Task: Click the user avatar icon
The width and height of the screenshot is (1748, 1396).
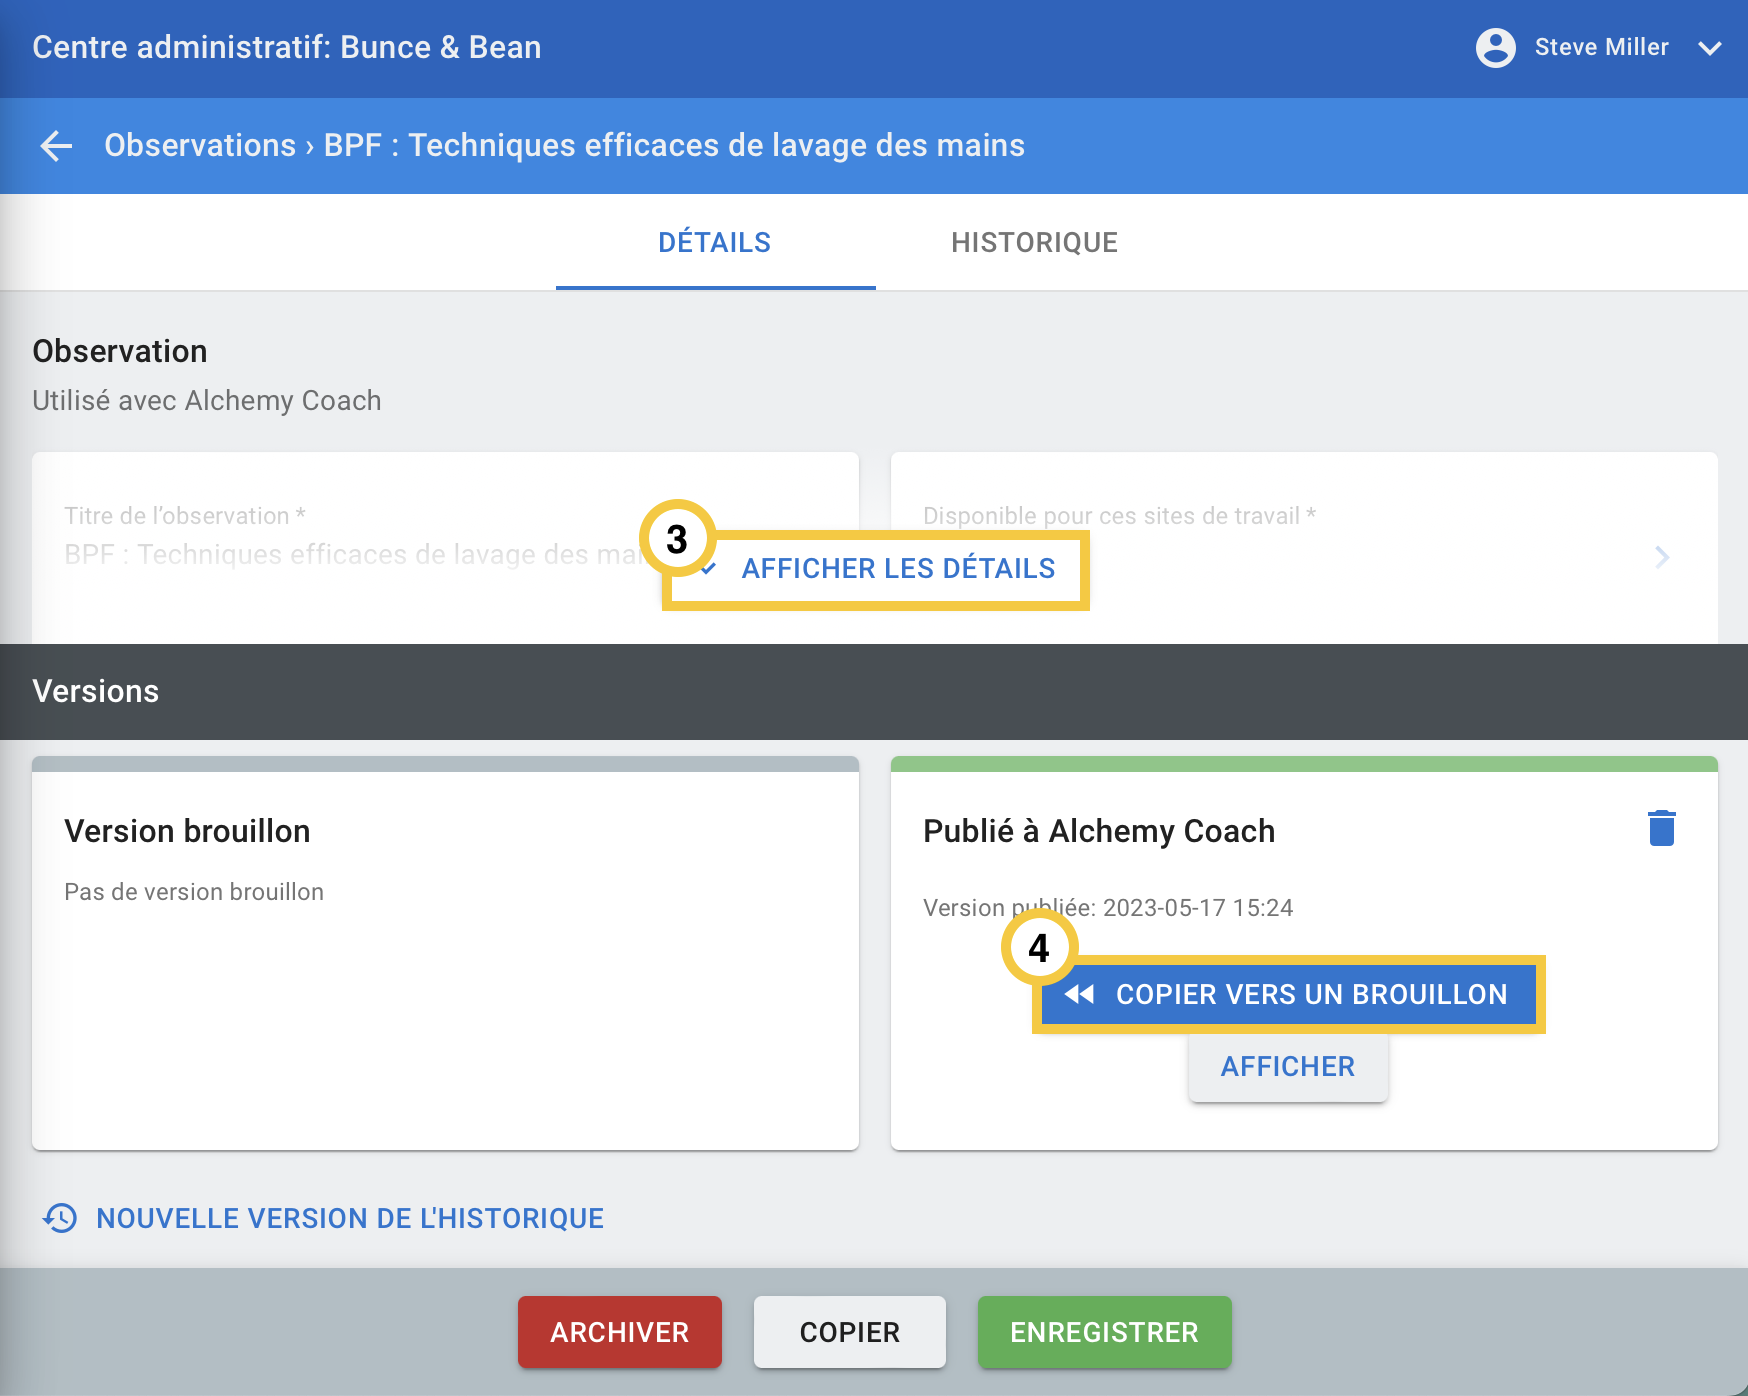Action: coord(1495,47)
